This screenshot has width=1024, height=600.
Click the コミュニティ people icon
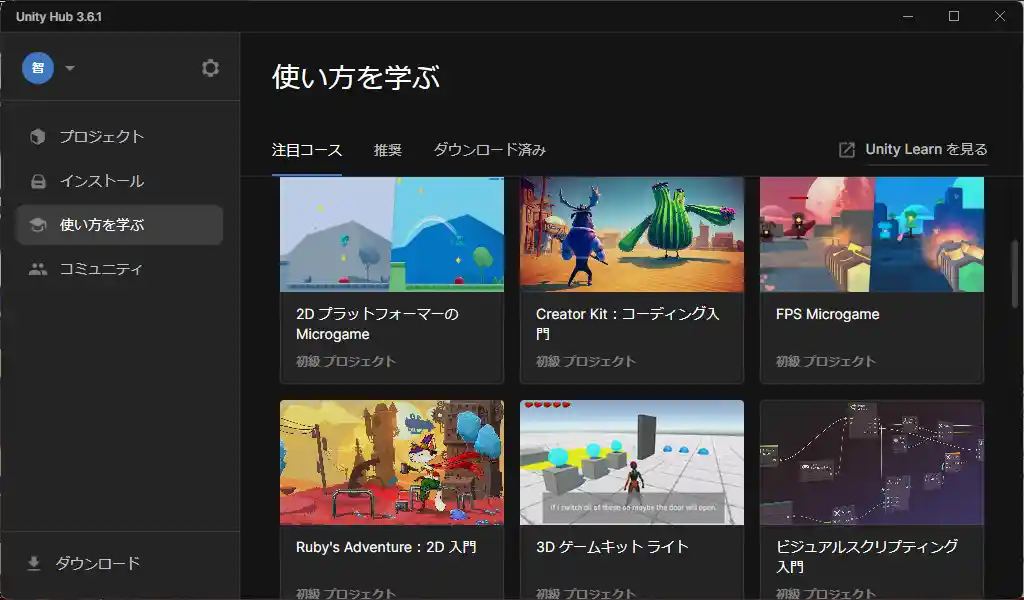(38, 269)
